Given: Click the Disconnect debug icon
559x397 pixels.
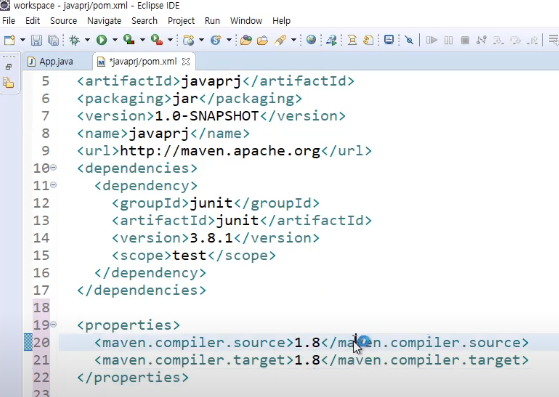Looking at the screenshot, I should 482,40.
